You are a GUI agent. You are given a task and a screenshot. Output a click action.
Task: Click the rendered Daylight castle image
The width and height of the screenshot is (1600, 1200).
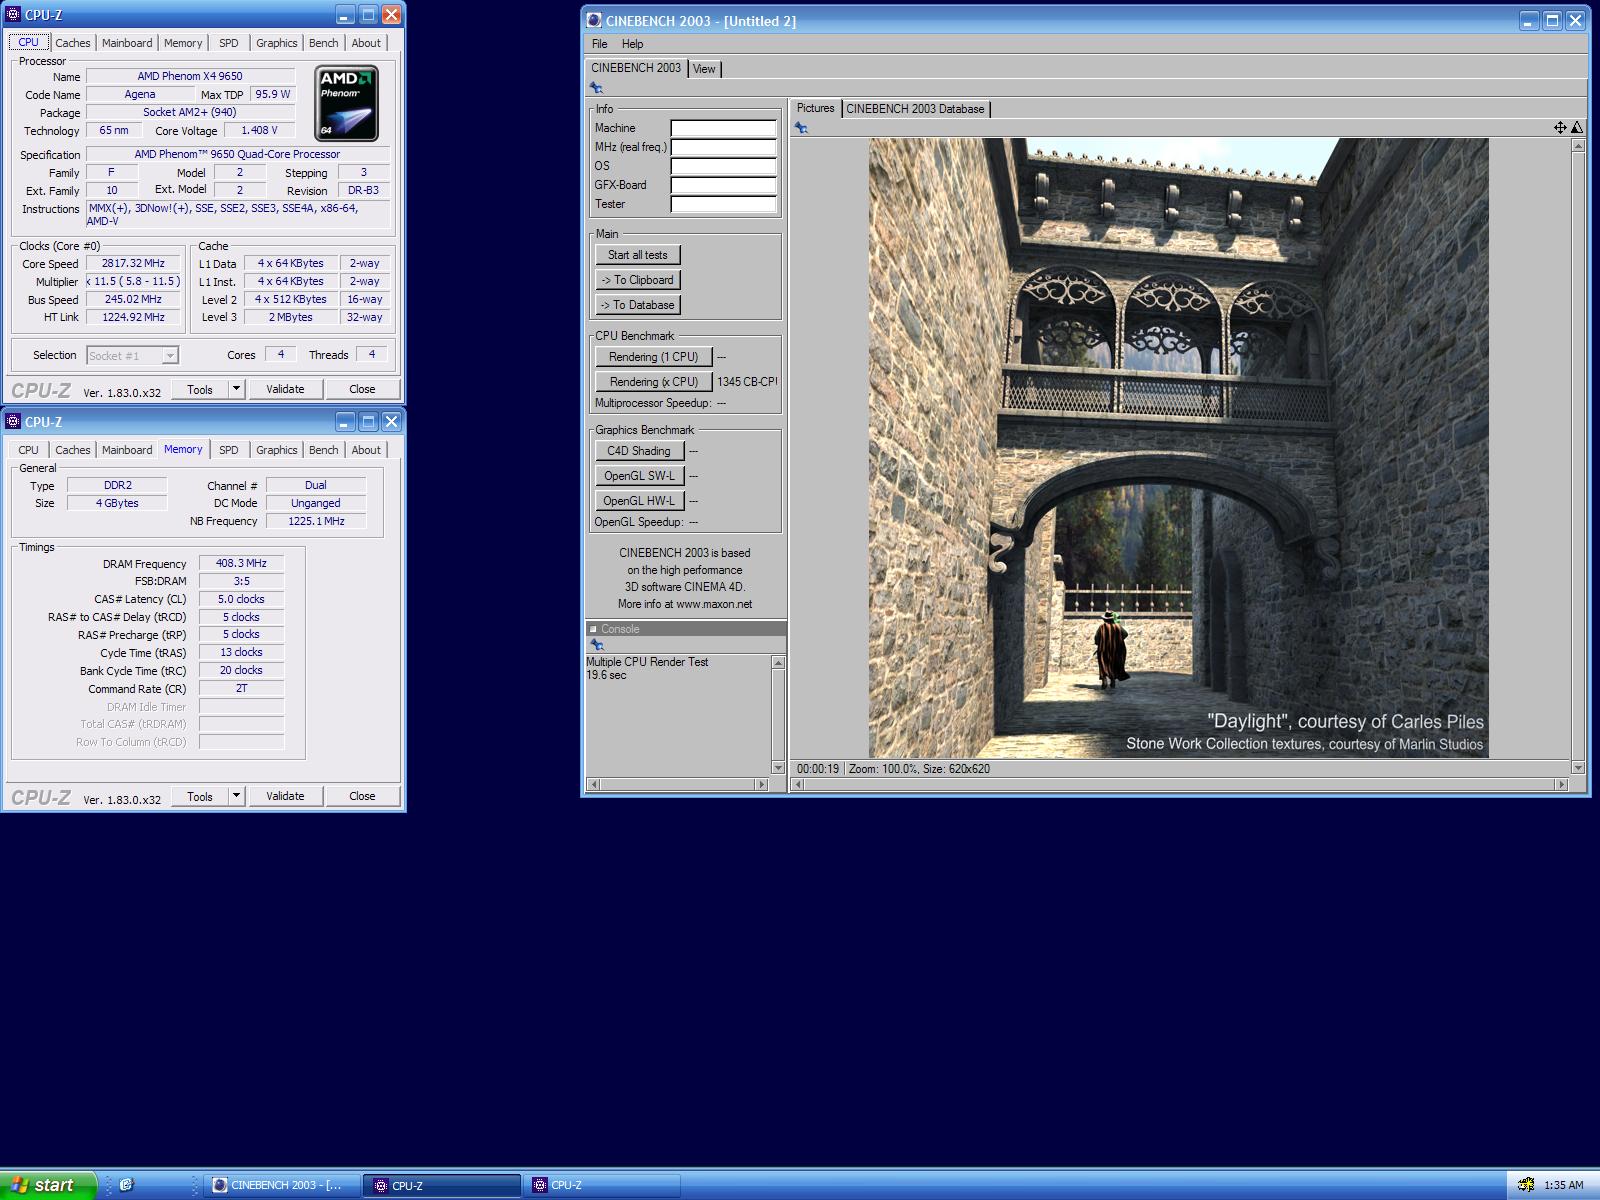tap(1178, 448)
